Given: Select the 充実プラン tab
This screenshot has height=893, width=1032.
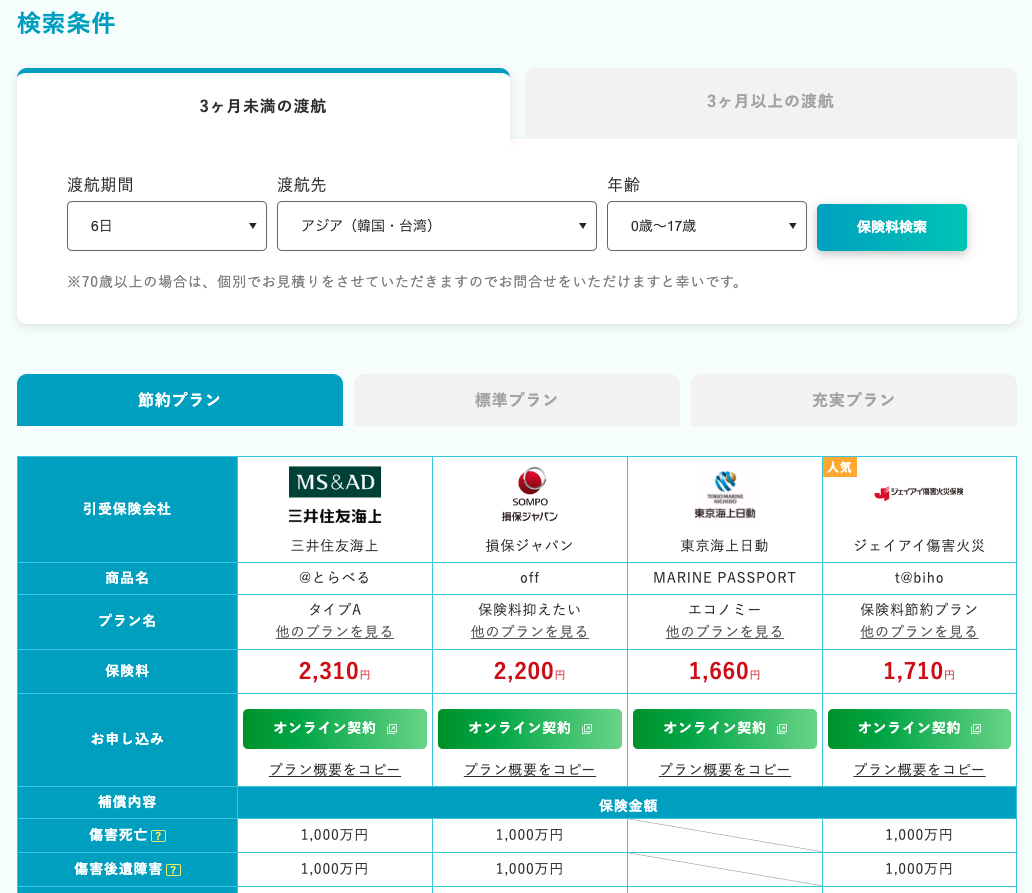Looking at the screenshot, I should [853, 400].
